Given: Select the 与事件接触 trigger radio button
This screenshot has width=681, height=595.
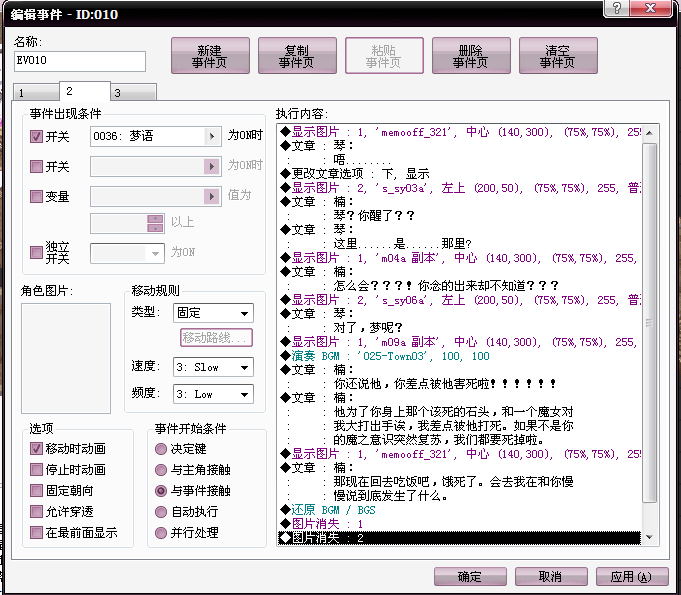Looking at the screenshot, I should [161, 491].
